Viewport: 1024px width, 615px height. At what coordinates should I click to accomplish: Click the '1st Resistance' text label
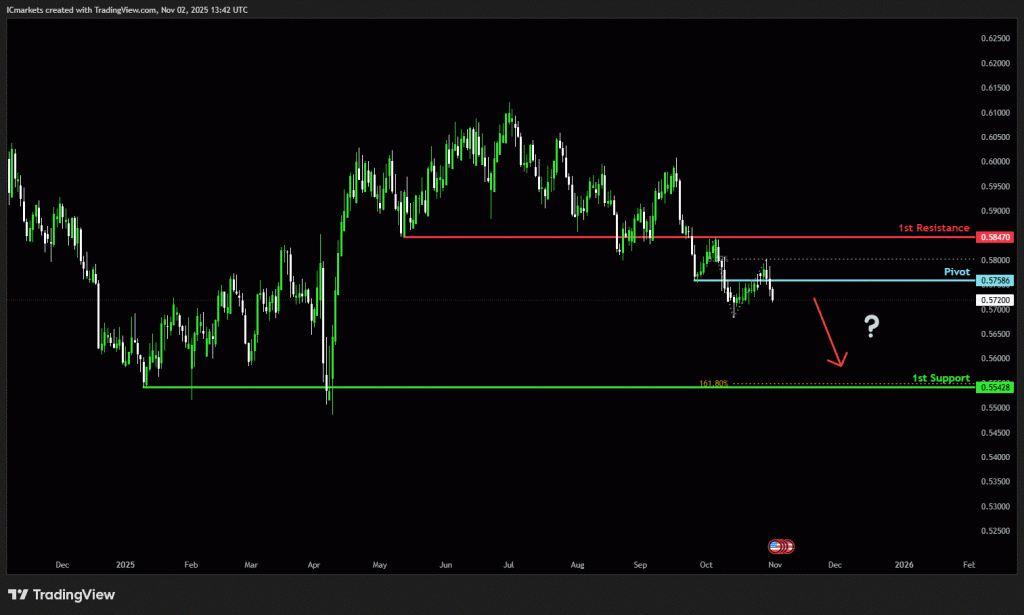click(933, 228)
